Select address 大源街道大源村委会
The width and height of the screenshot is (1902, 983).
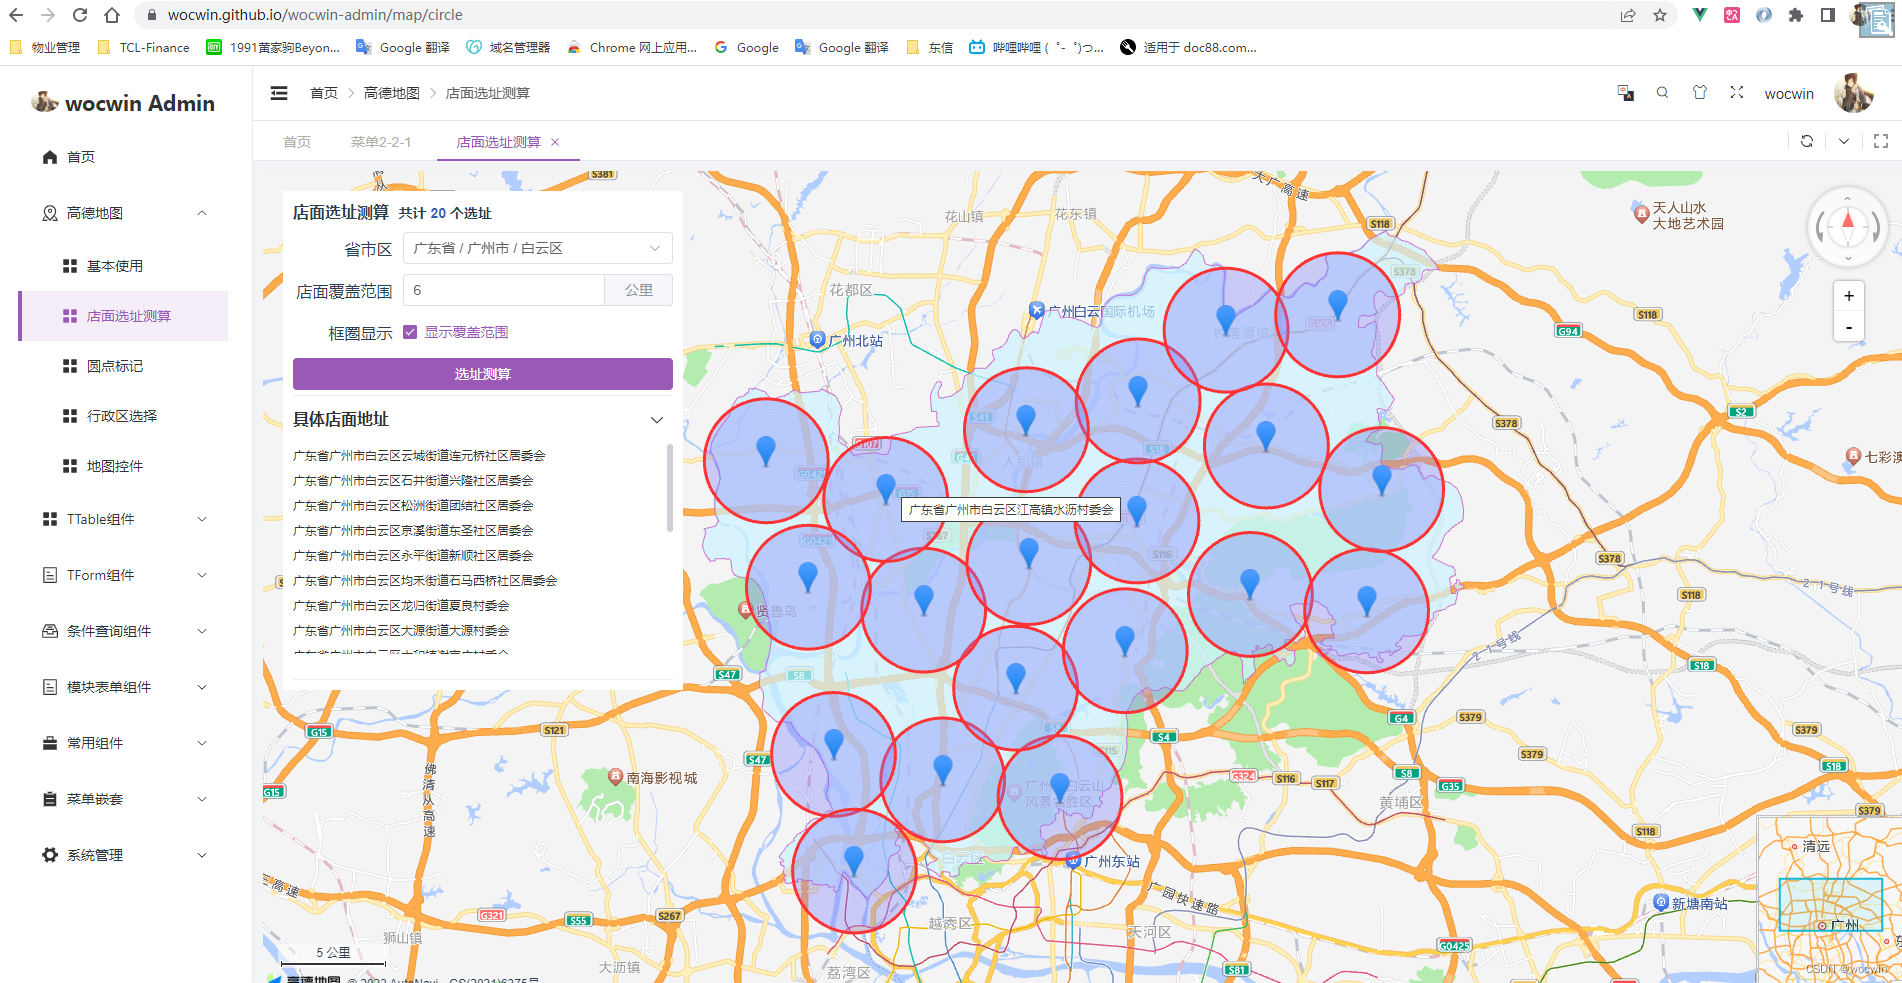(x=401, y=631)
